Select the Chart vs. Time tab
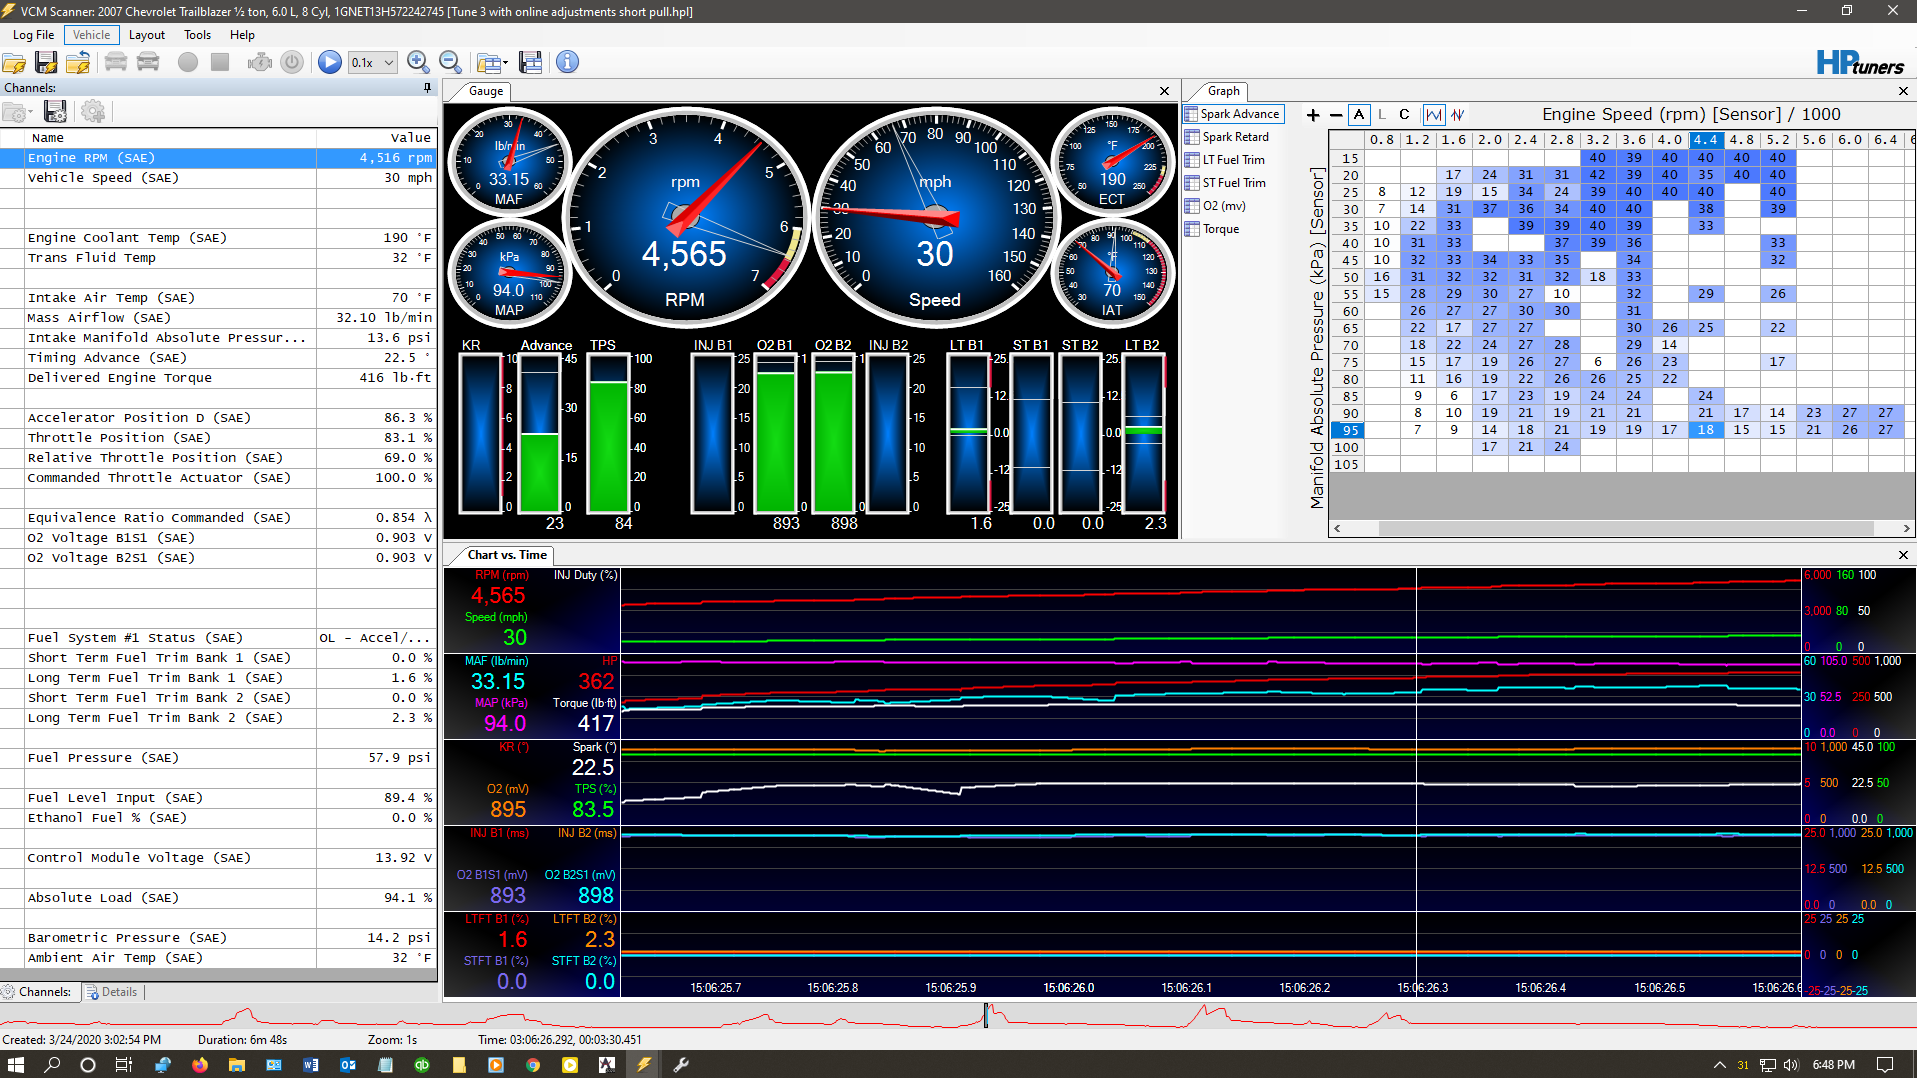1917x1078 pixels. point(507,555)
